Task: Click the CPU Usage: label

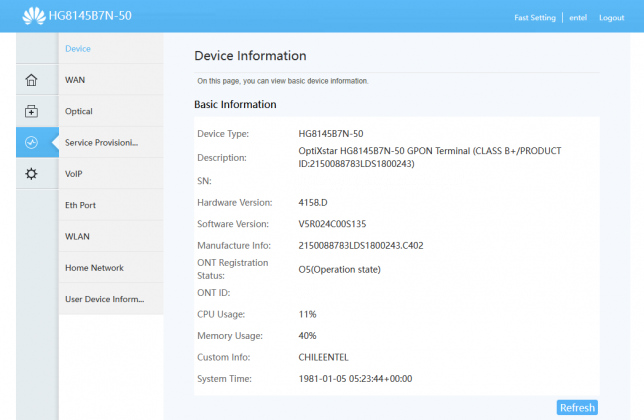Action: pyautogui.click(x=221, y=314)
